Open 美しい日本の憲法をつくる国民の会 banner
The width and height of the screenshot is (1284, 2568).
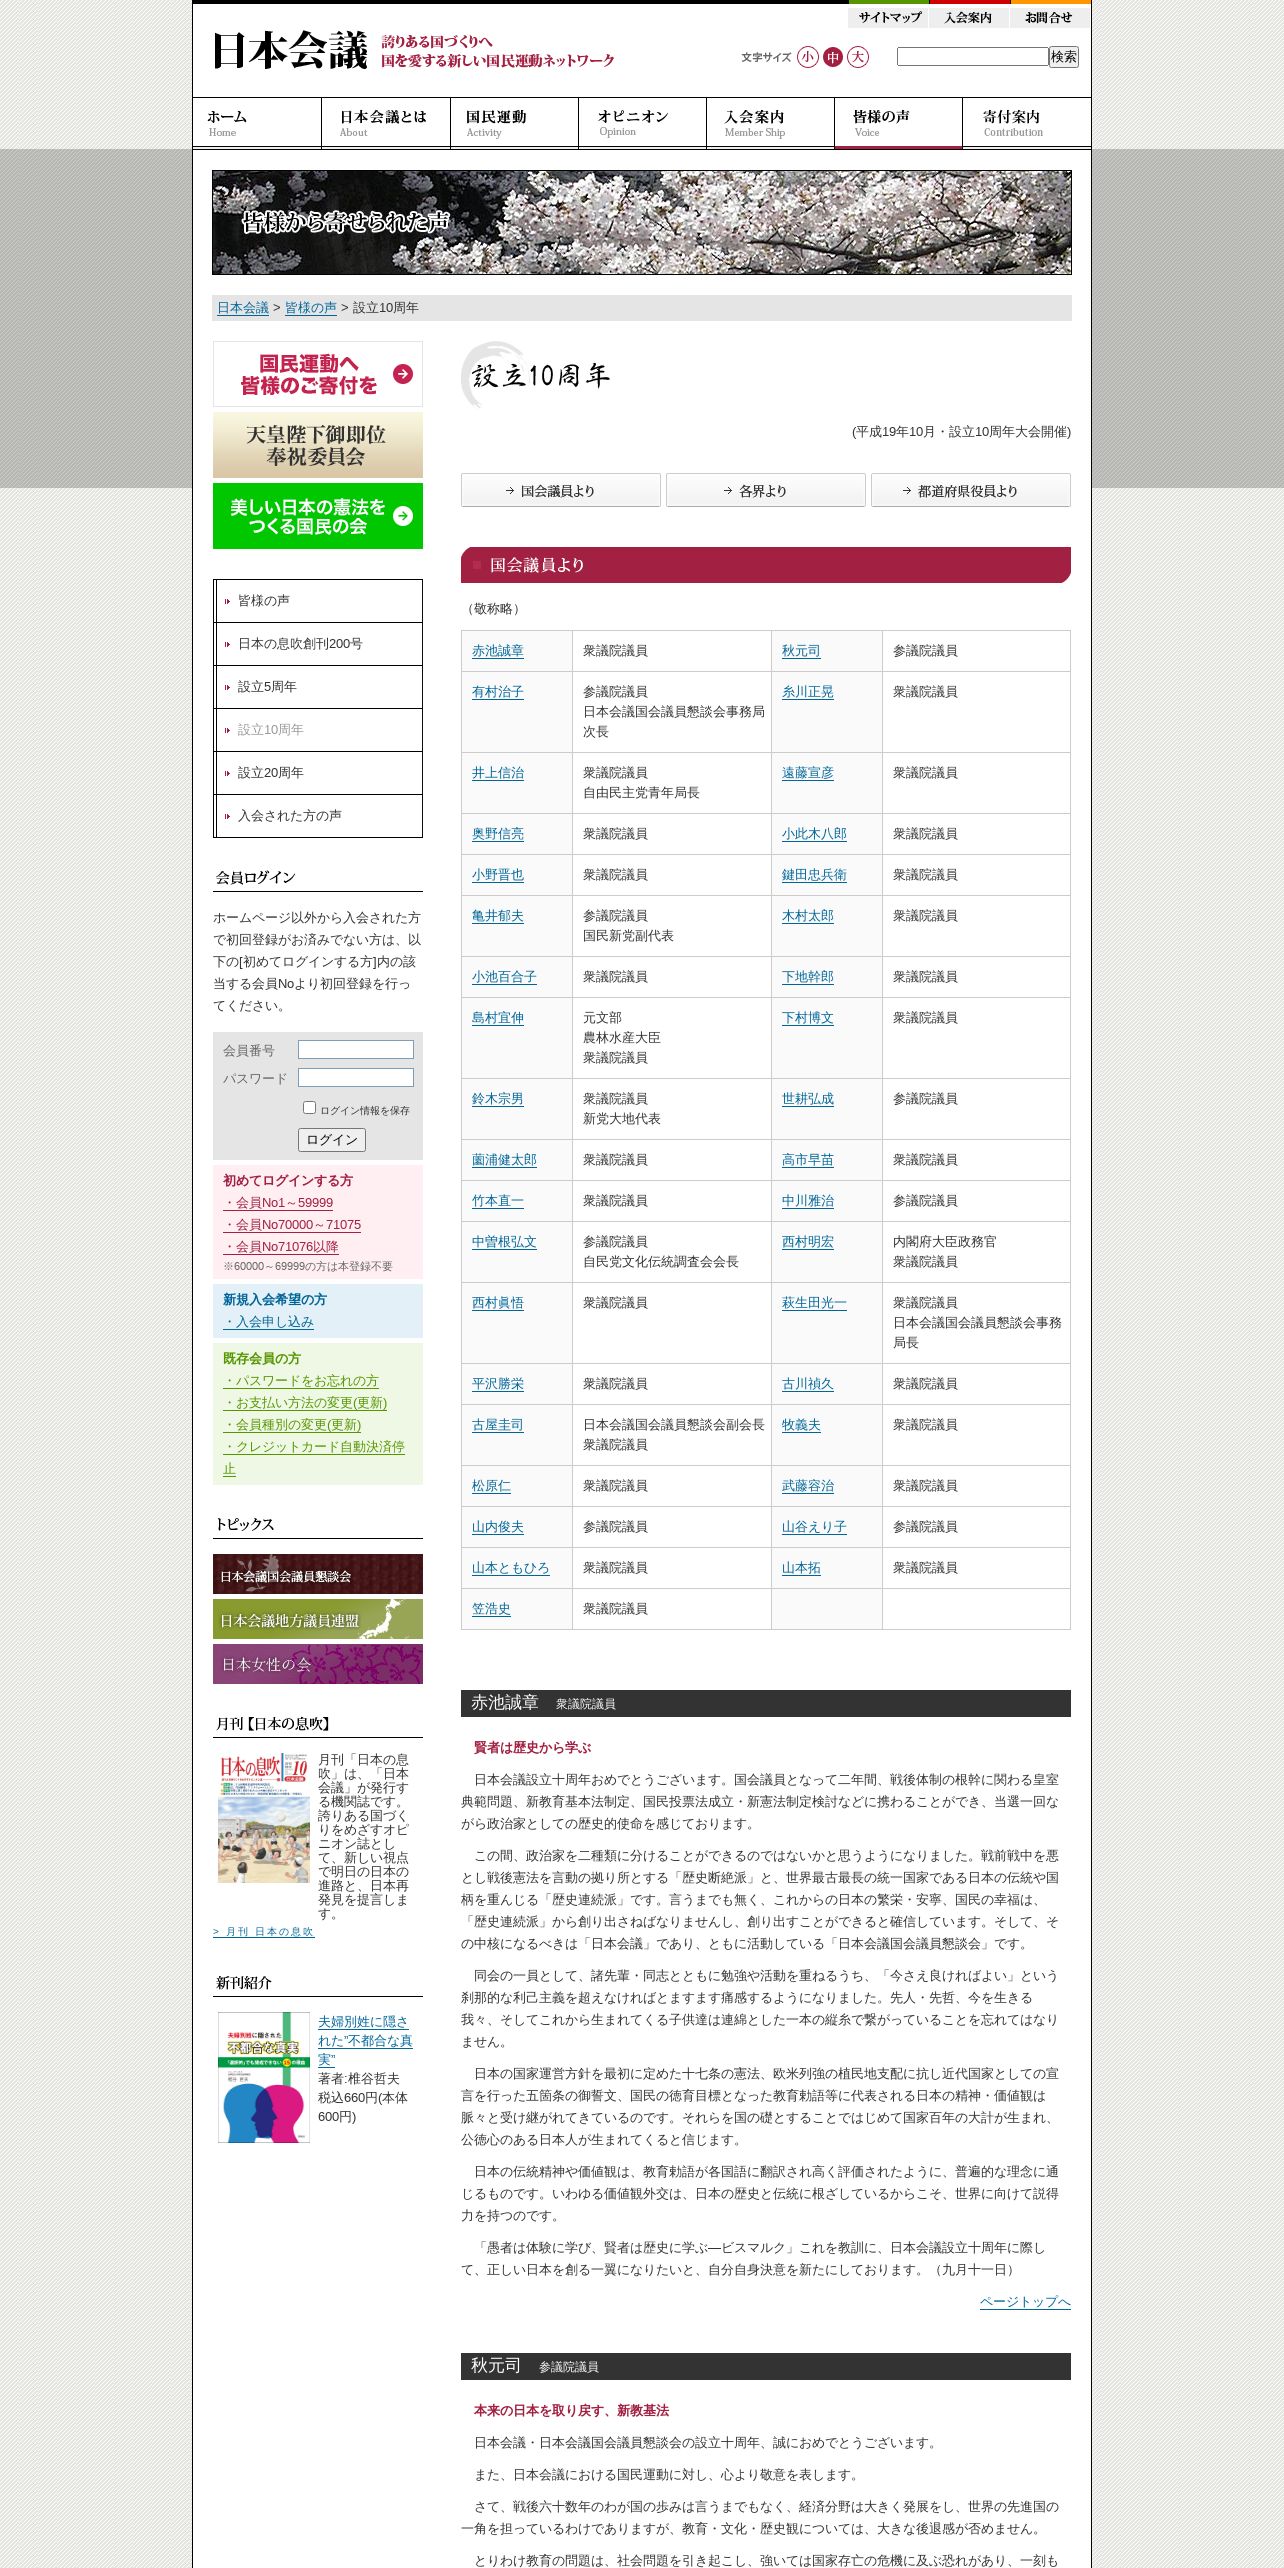click(x=318, y=516)
